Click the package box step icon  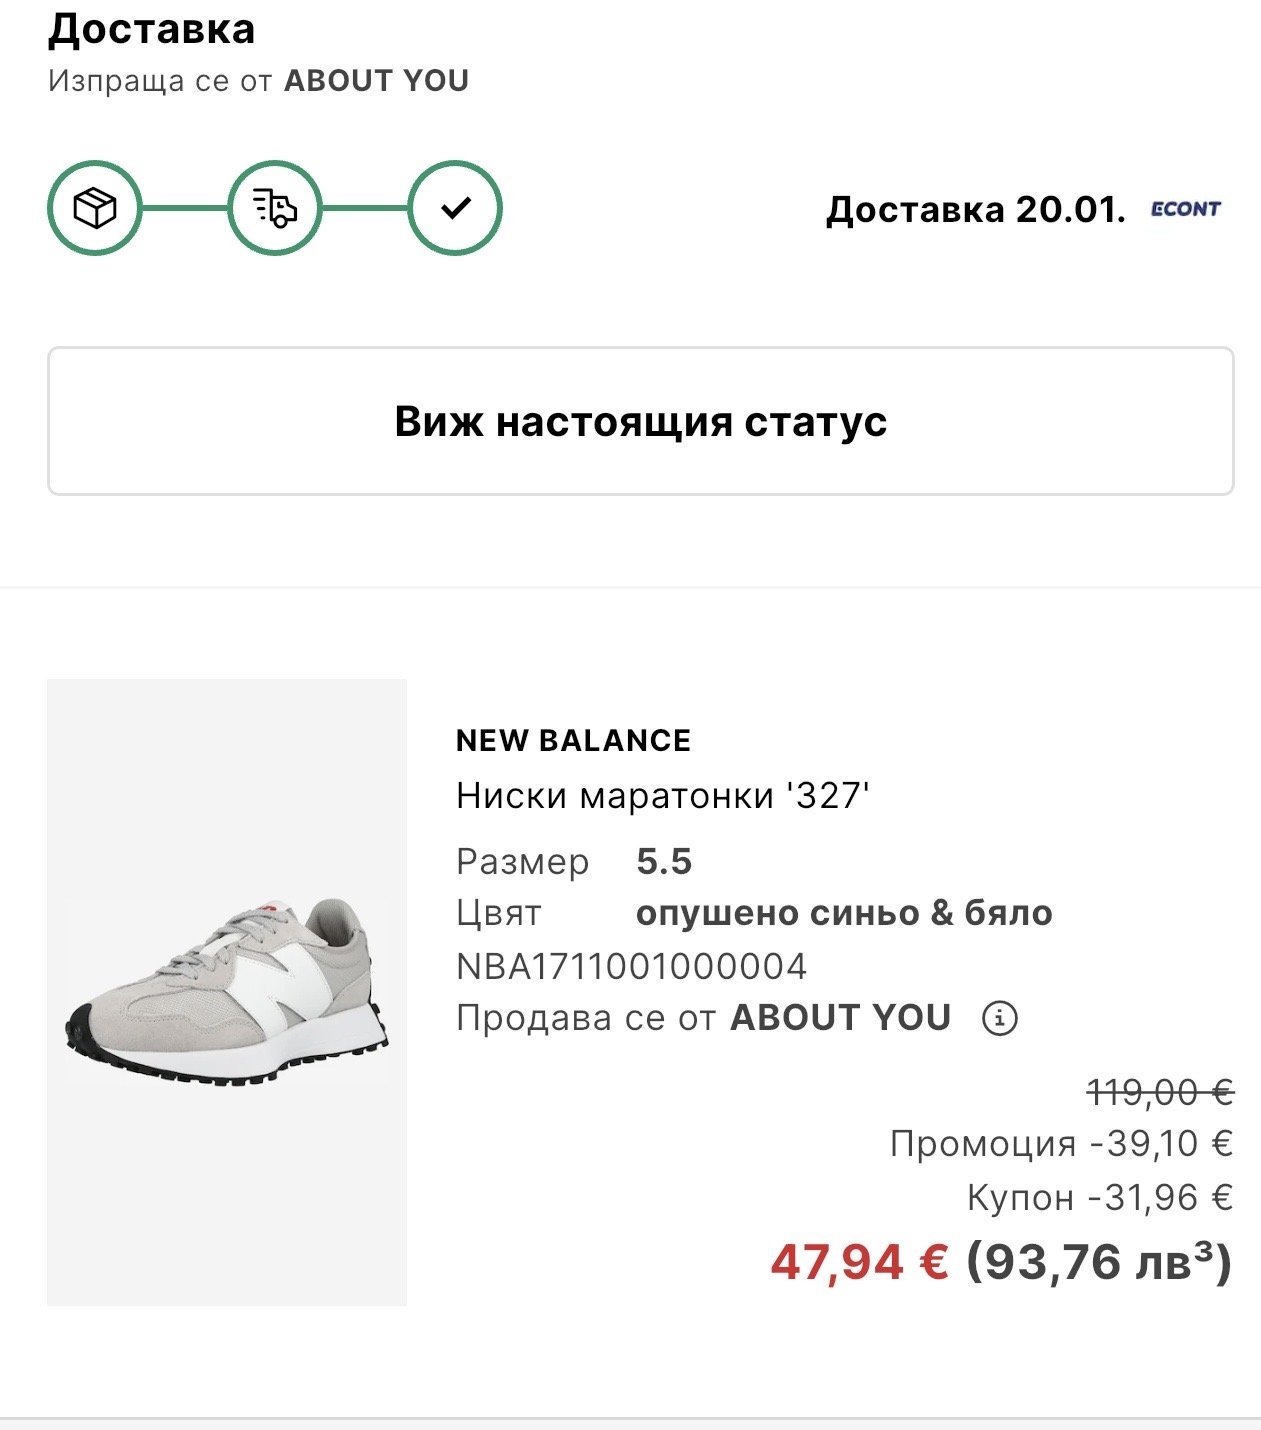tap(95, 208)
